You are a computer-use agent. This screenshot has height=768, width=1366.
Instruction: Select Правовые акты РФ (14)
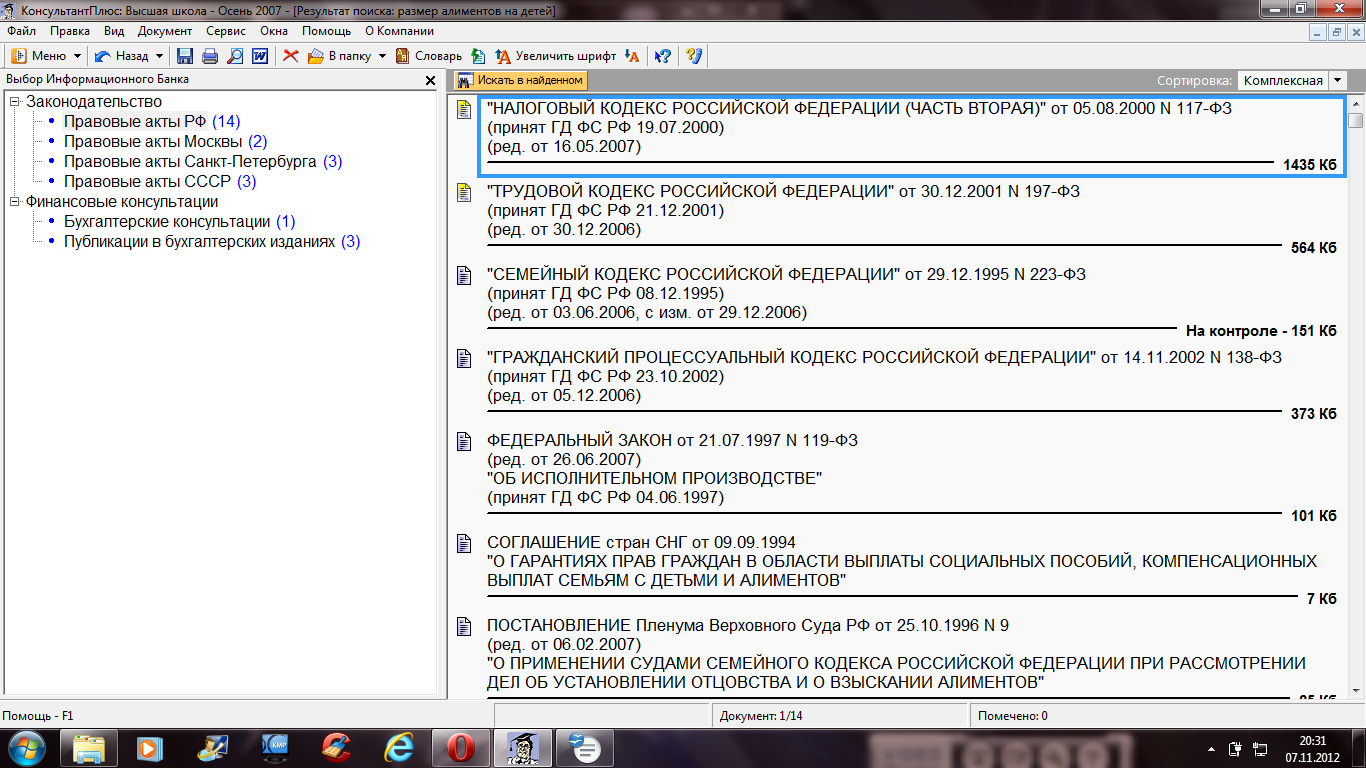point(152,122)
